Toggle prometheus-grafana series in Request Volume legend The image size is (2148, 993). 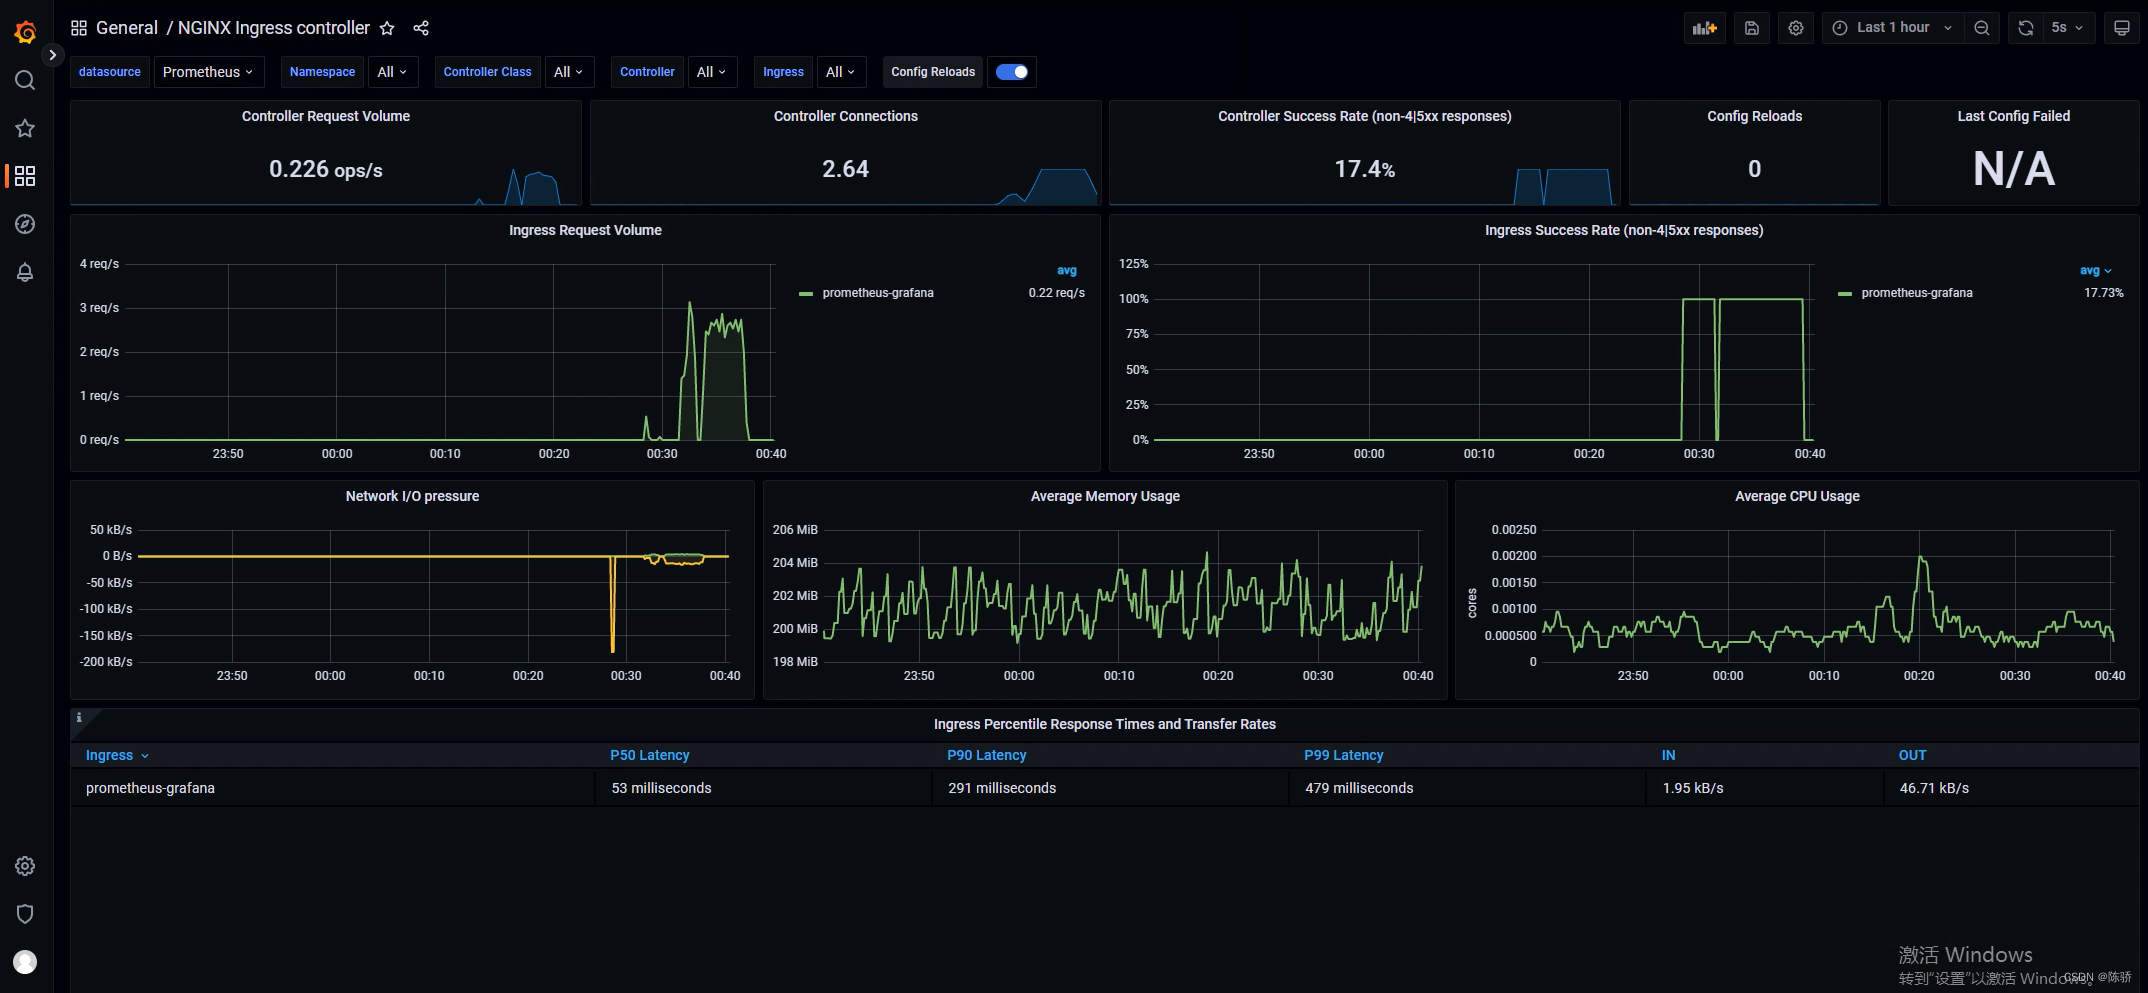coord(878,293)
